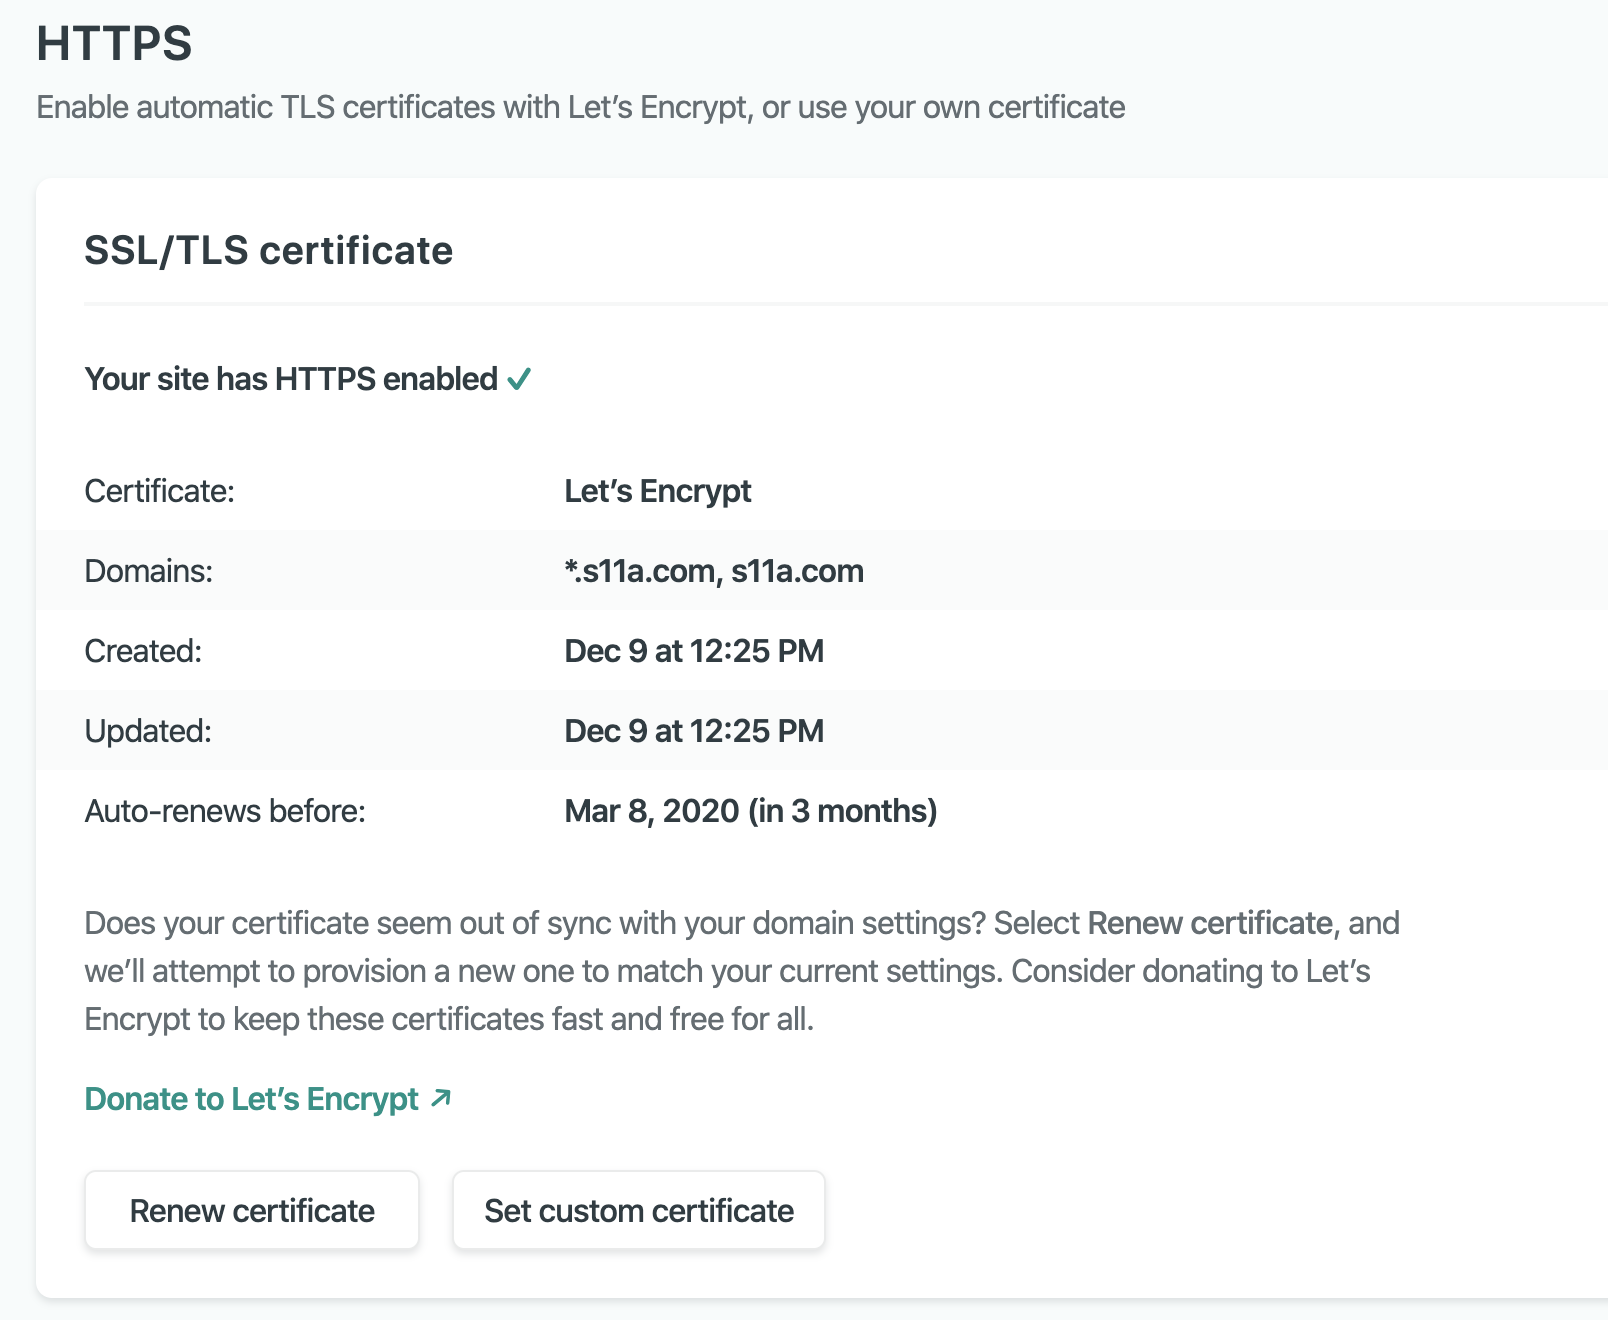Select the Let's Encrypt certificate value
Screen dimensions: 1608x1320
point(657,491)
